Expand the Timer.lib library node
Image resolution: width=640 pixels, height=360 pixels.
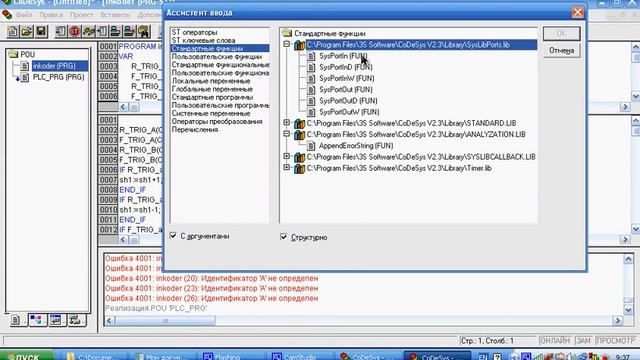287,167
